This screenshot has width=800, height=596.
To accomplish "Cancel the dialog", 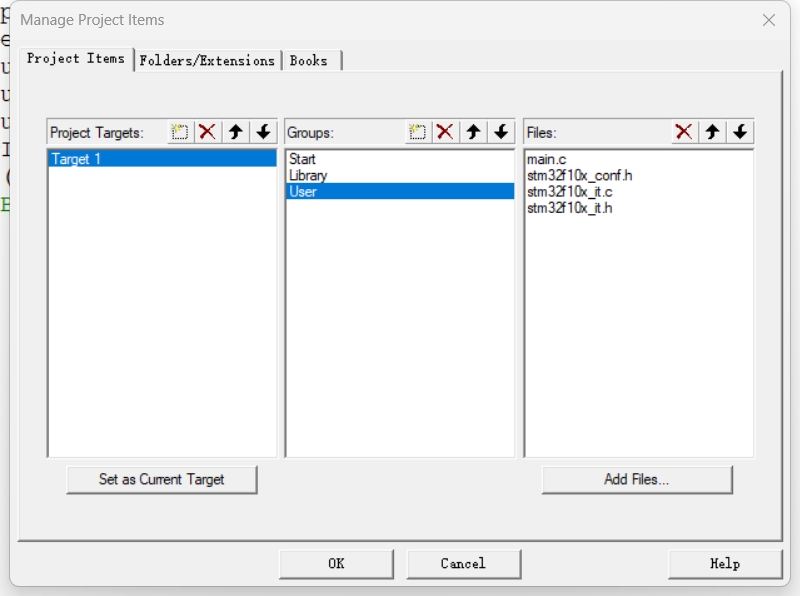I will (463, 564).
